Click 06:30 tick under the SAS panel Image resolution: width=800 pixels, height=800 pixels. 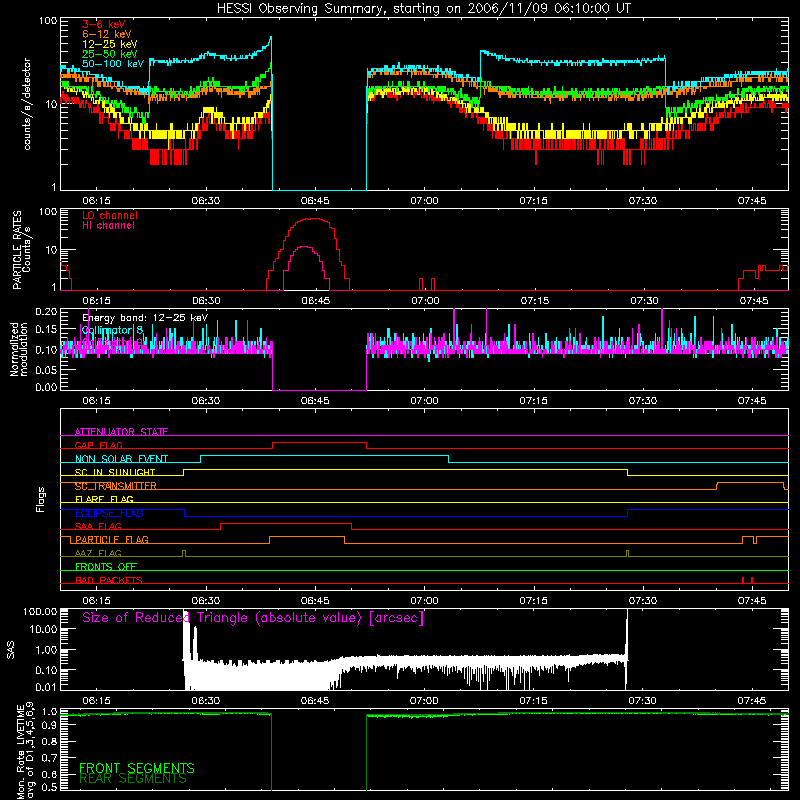[x=206, y=701]
